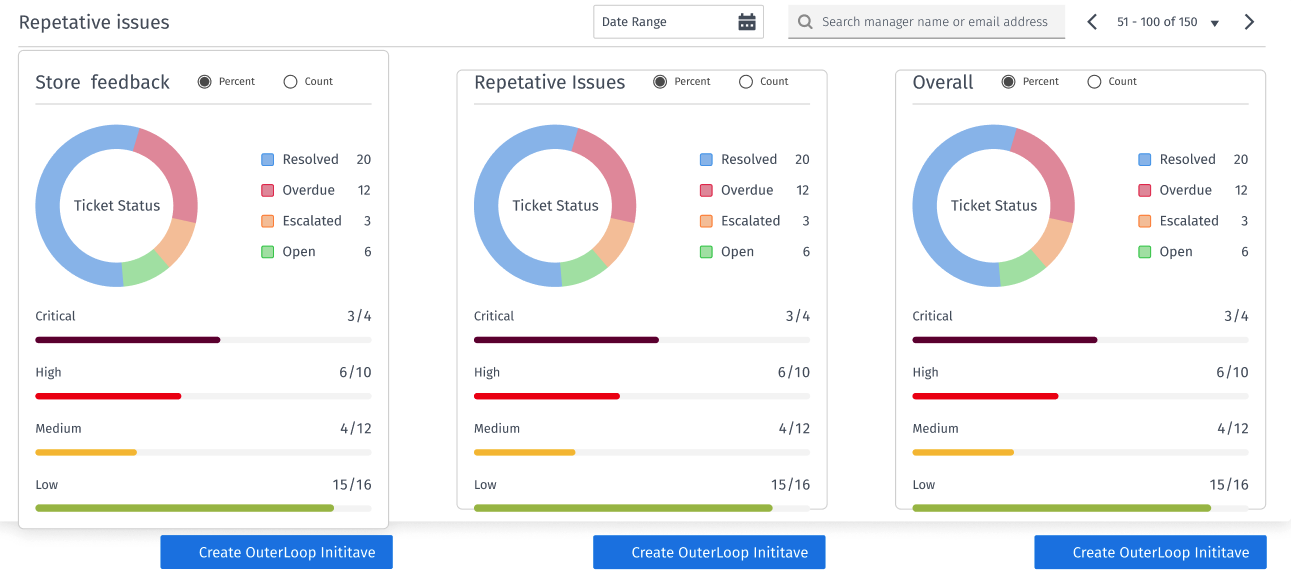Open the Date Range calendar icon
The height and width of the screenshot is (584, 1291).
point(746,22)
